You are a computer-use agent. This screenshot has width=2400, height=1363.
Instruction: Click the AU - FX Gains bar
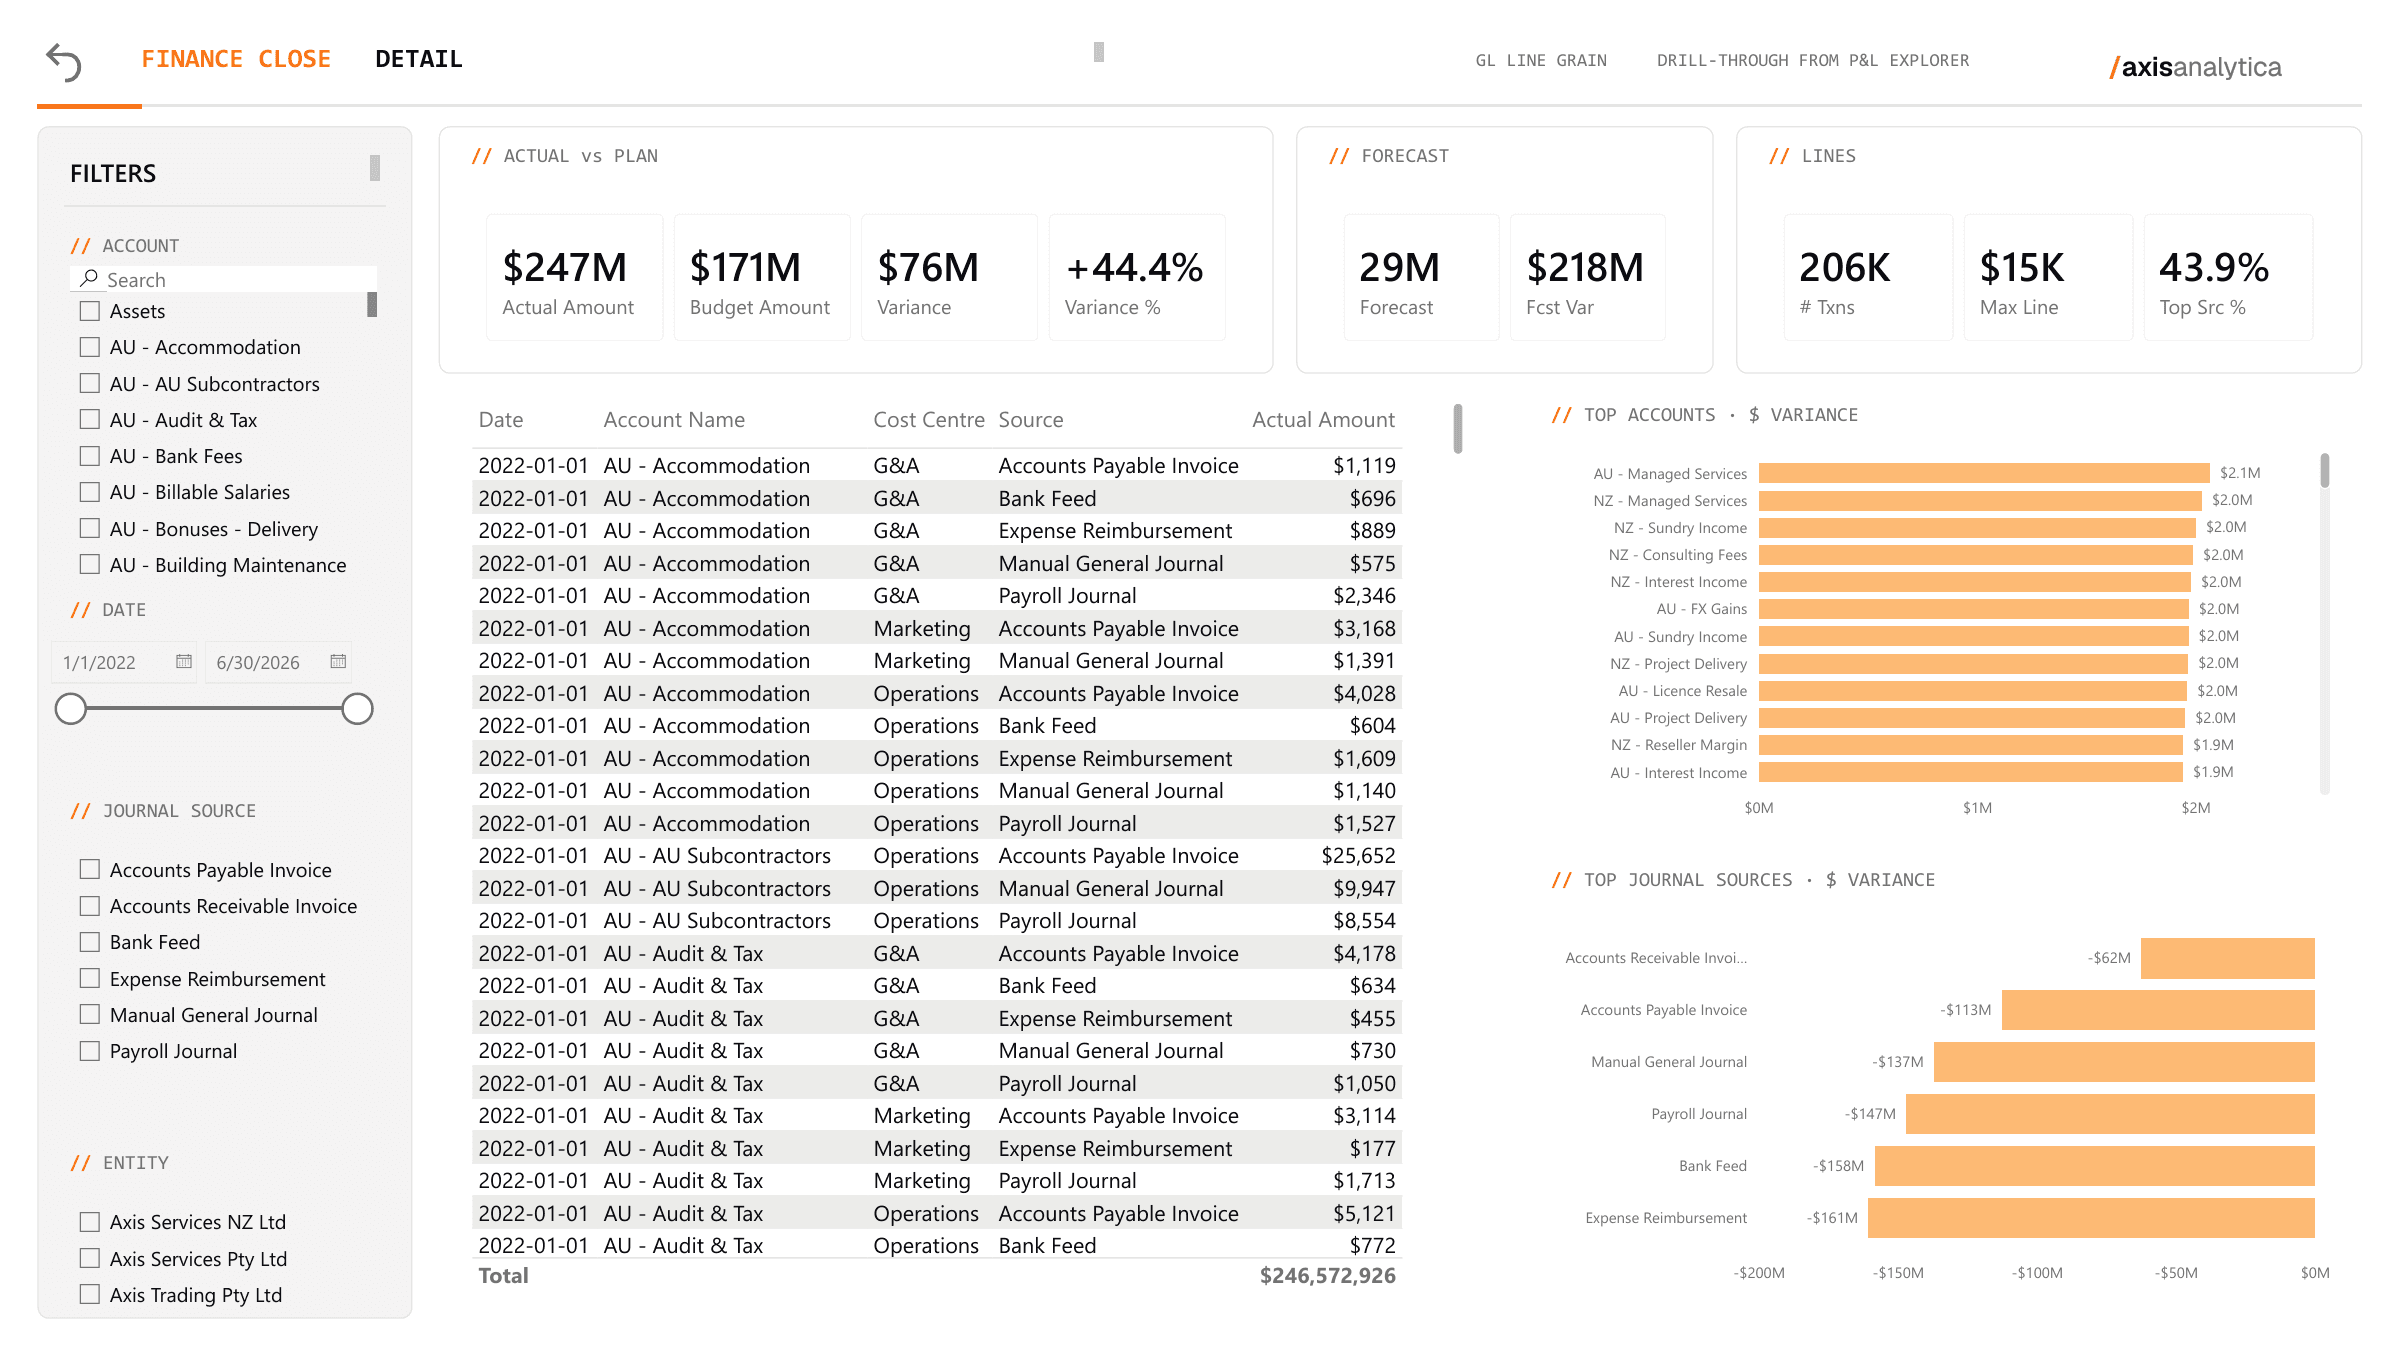point(1974,609)
